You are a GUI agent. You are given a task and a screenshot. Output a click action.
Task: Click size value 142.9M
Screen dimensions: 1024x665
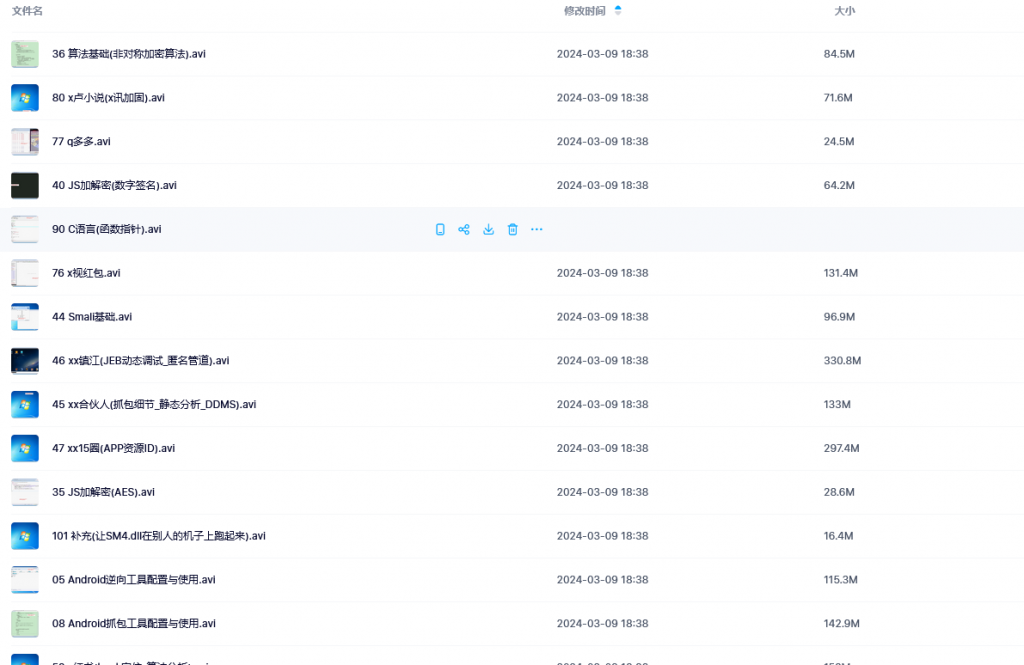point(841,623)
